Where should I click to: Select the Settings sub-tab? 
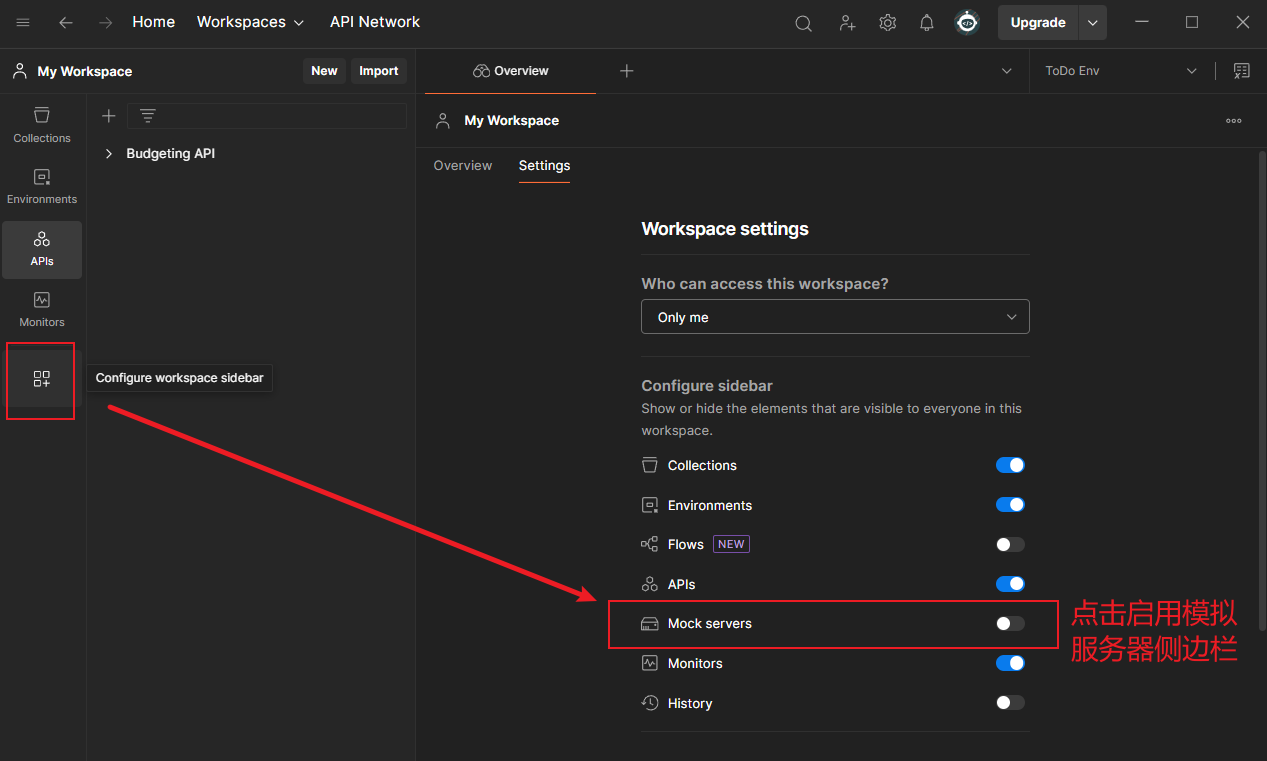pyautogui.click(x=544, y=166)
